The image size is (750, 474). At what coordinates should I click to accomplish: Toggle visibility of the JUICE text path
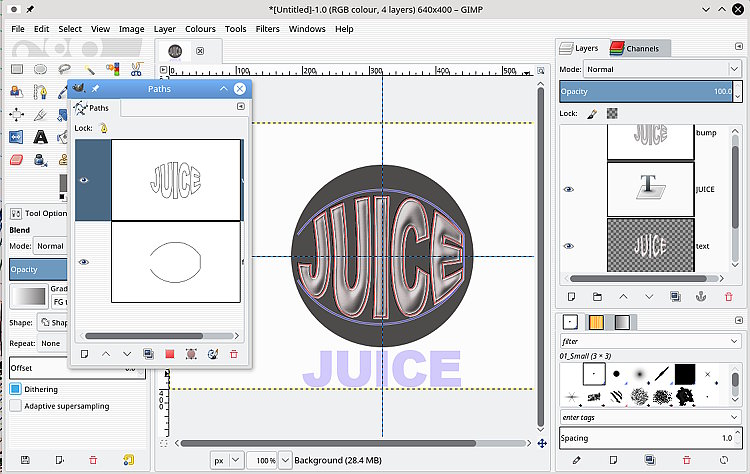click(x=85, y=180)
